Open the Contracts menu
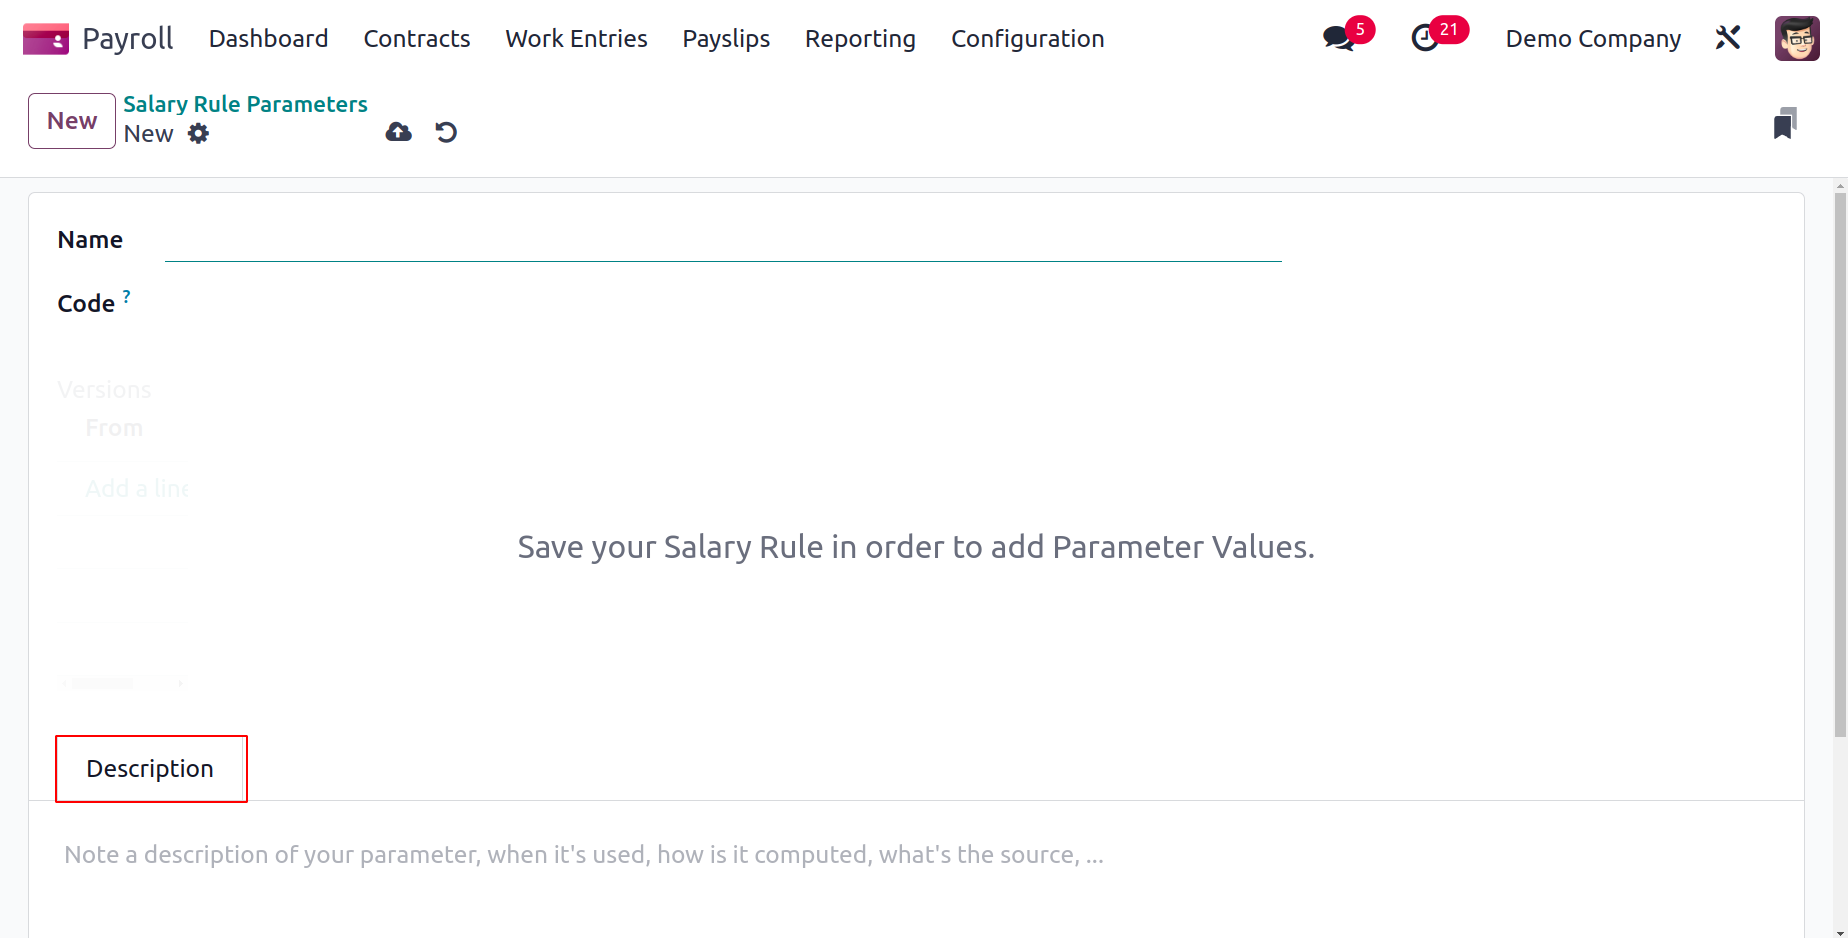 416,38
